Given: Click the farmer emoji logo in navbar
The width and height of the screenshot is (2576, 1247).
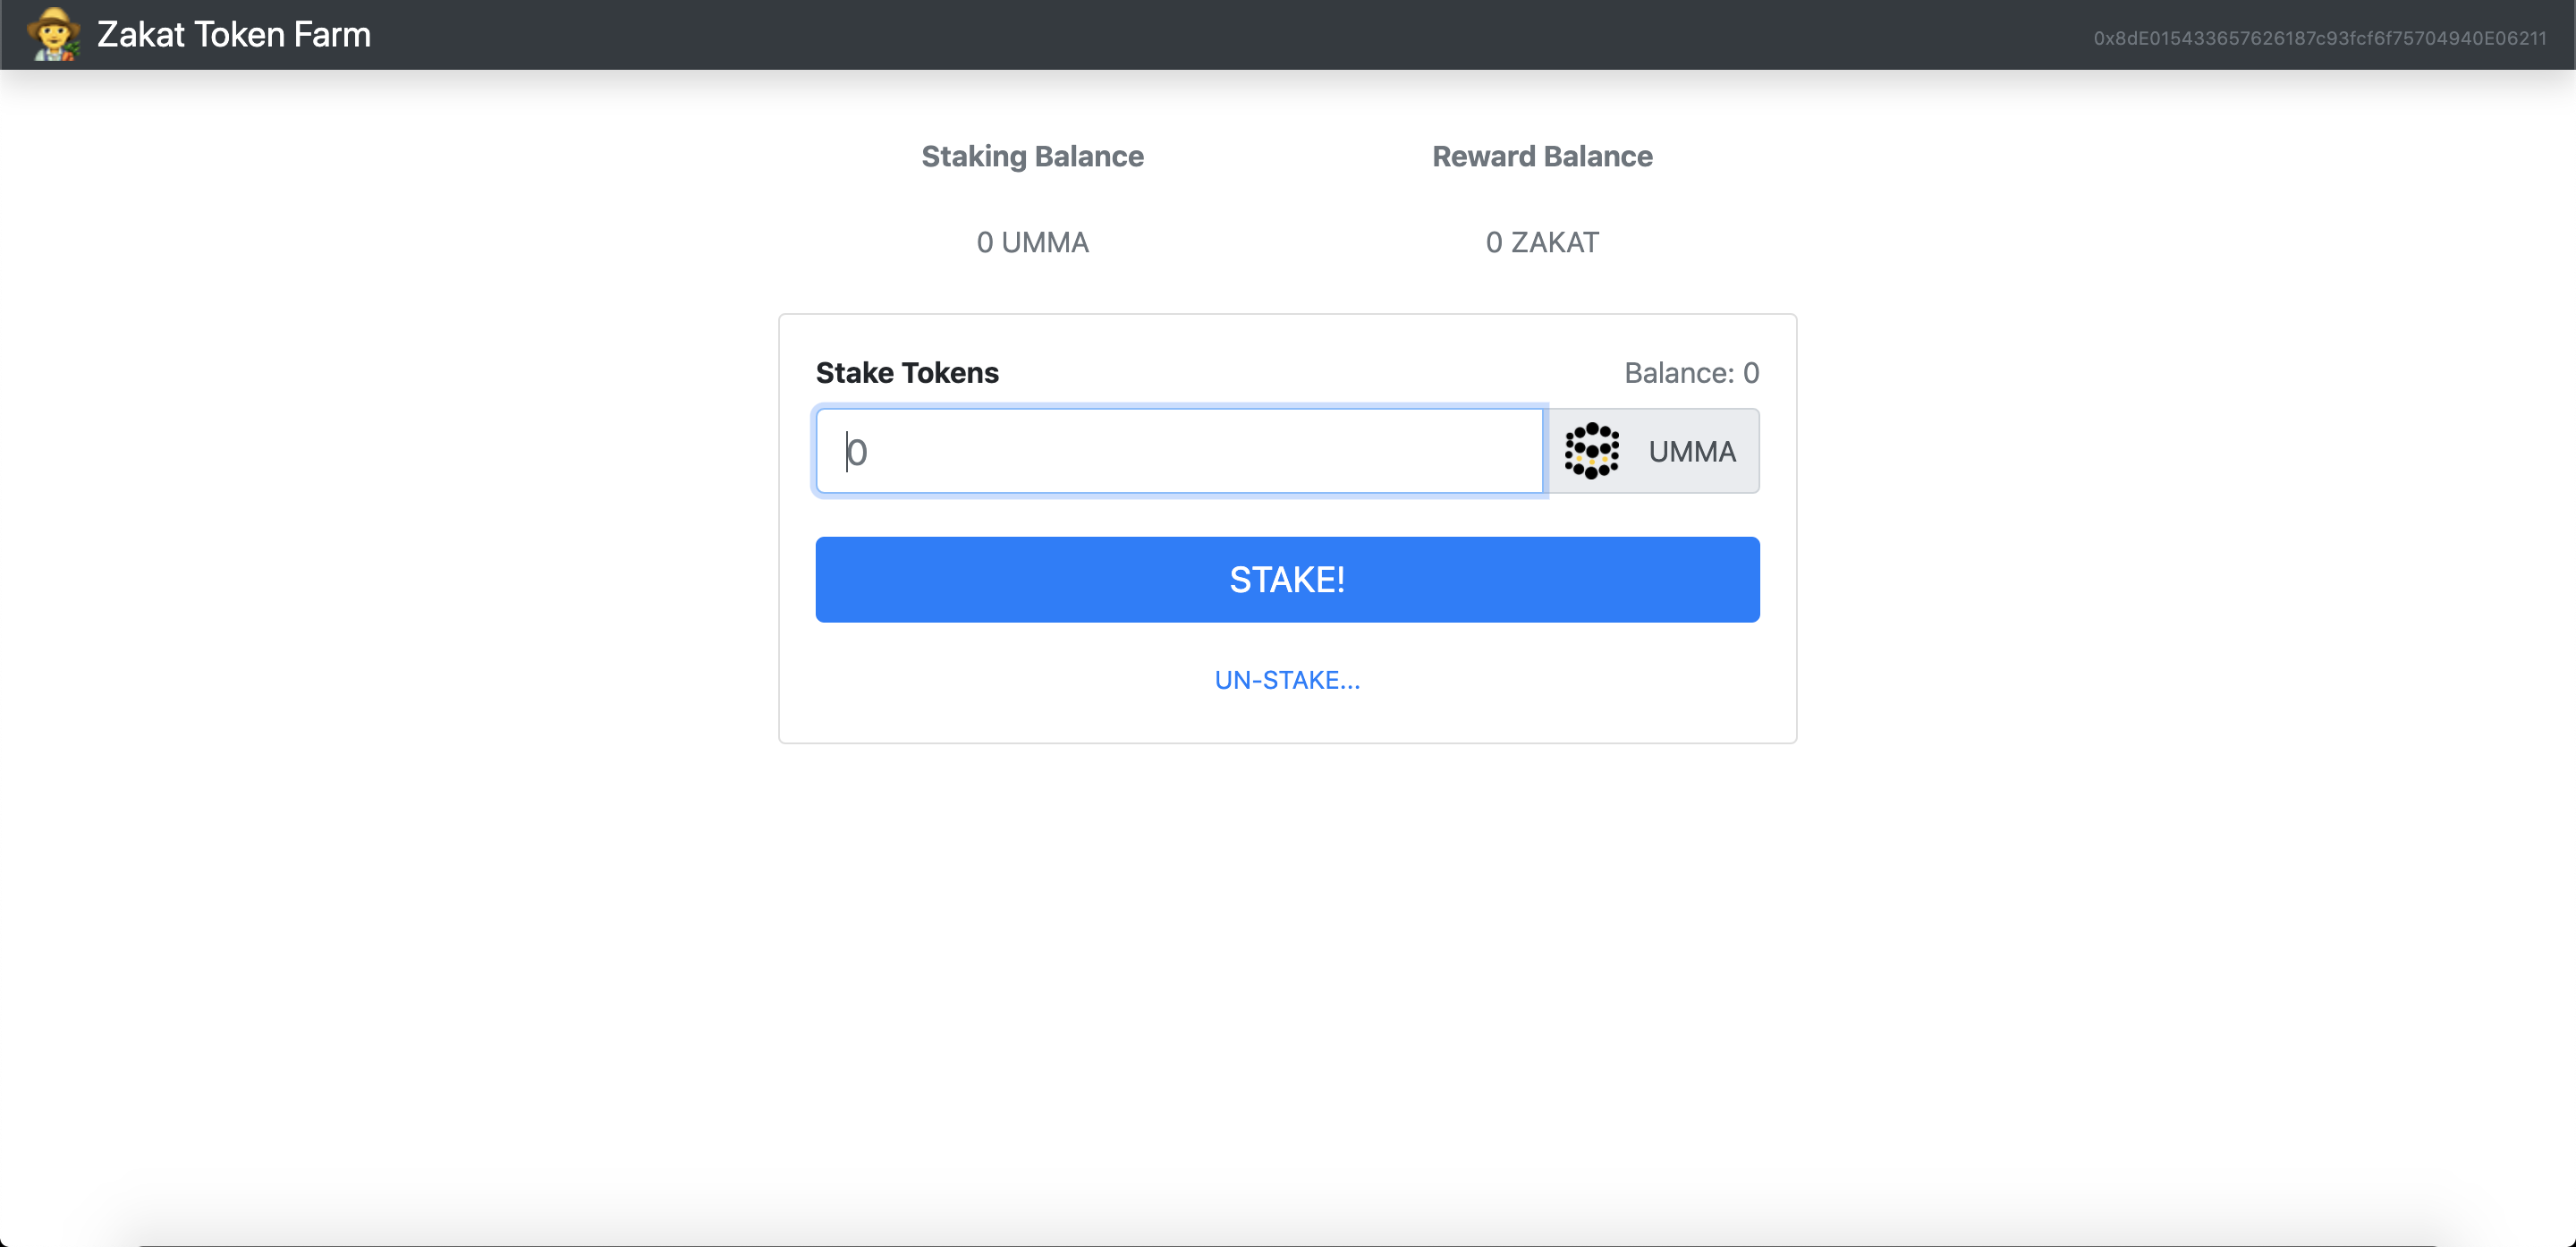Looking at the screenshot, I should point(53,34).
